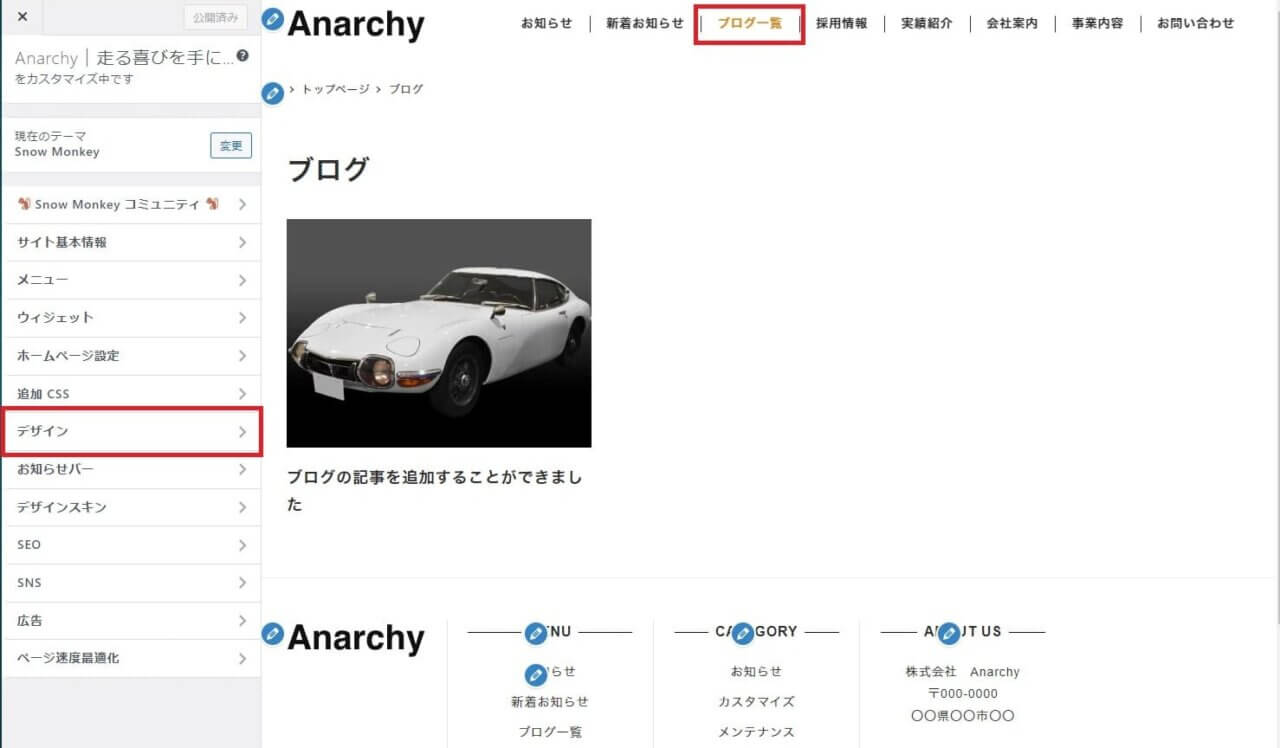Click the edit pencil on ABOUT US heading
1280x748 pixels.
tap(949, 633)
